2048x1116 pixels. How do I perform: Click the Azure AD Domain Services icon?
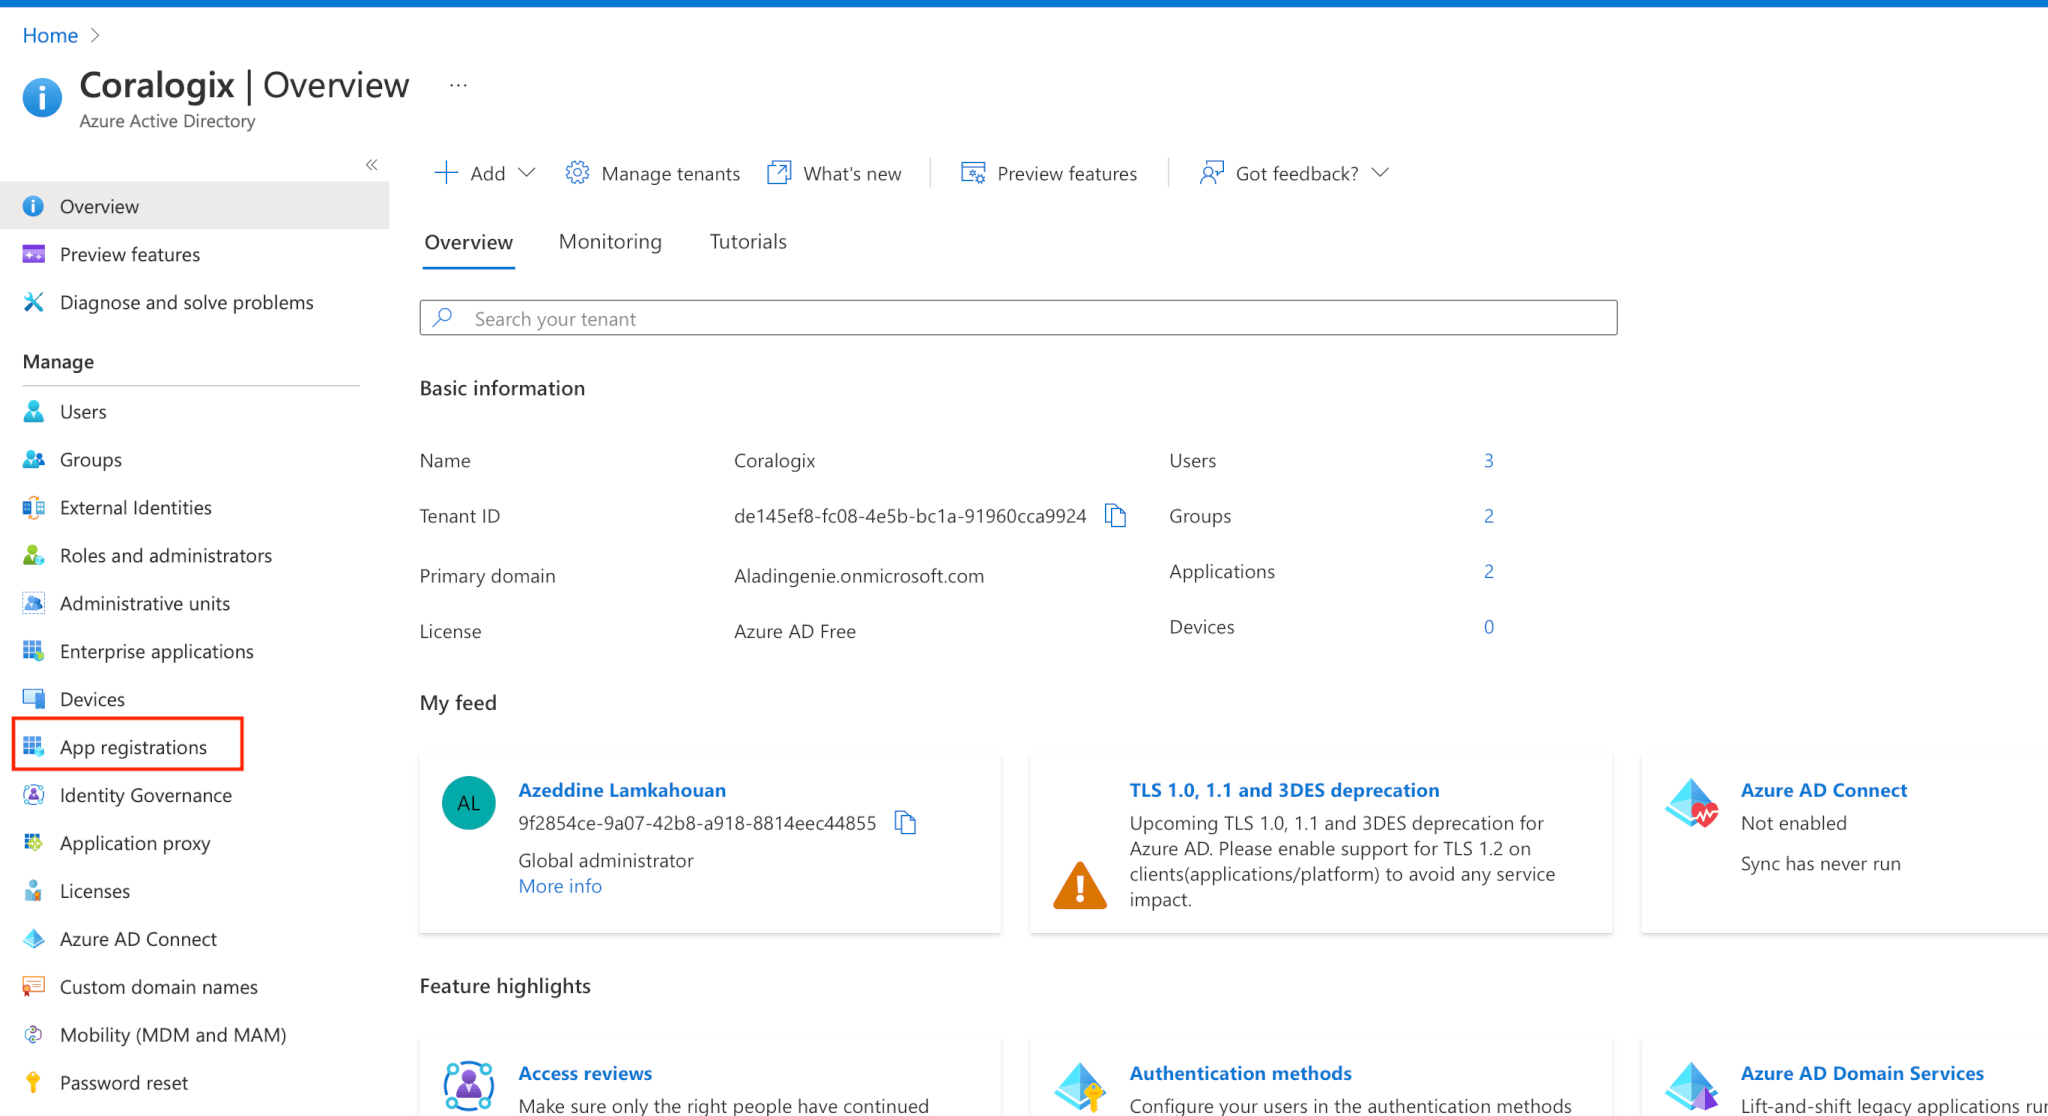(x=1692, y=1086)
